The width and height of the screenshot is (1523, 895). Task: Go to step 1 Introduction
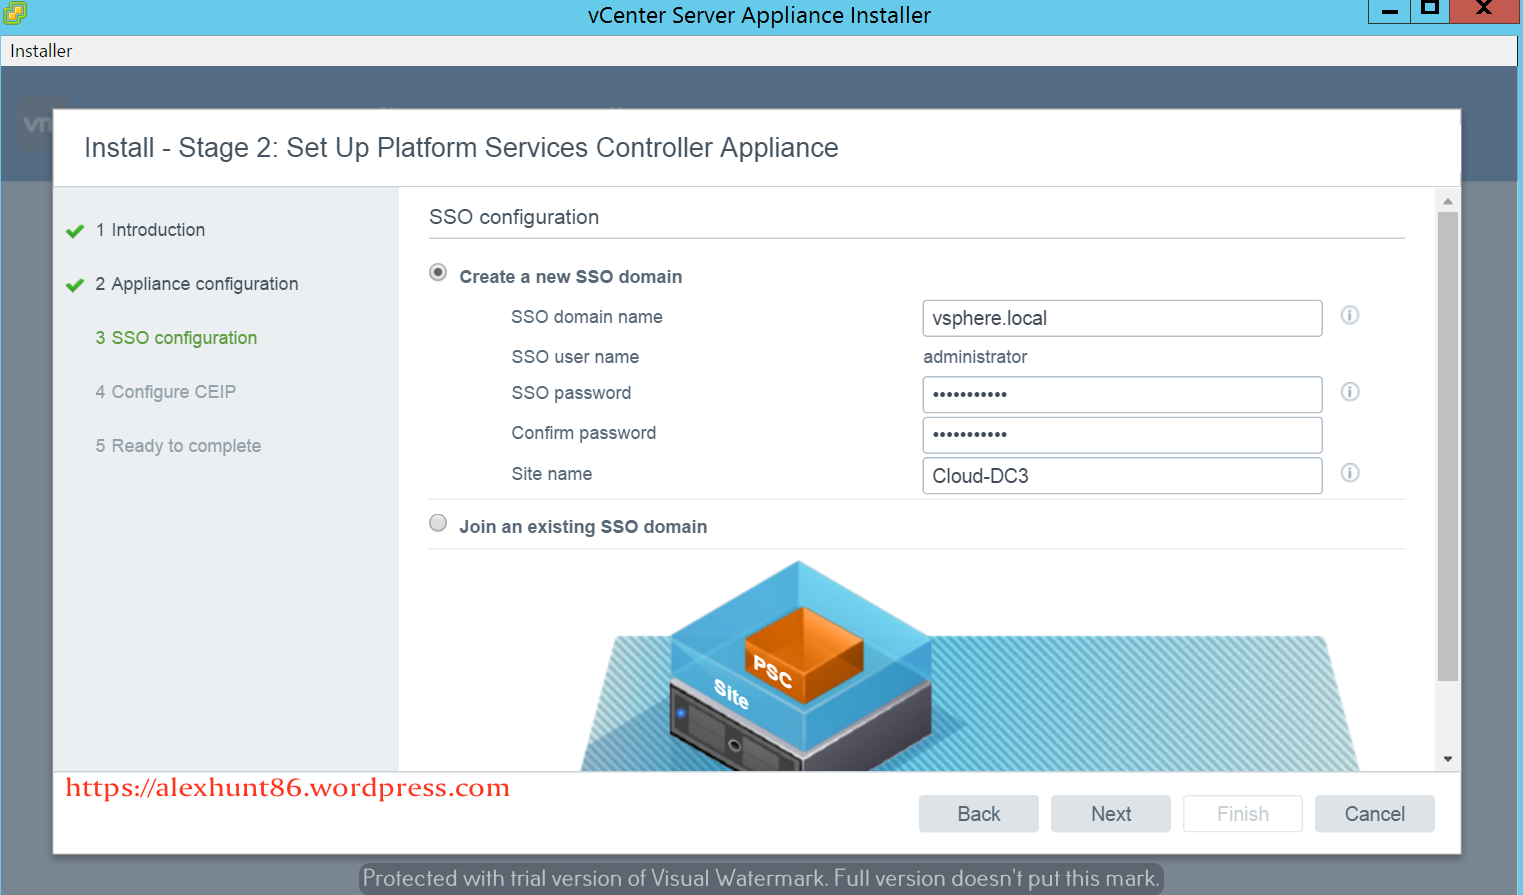[x=158, y=230]
